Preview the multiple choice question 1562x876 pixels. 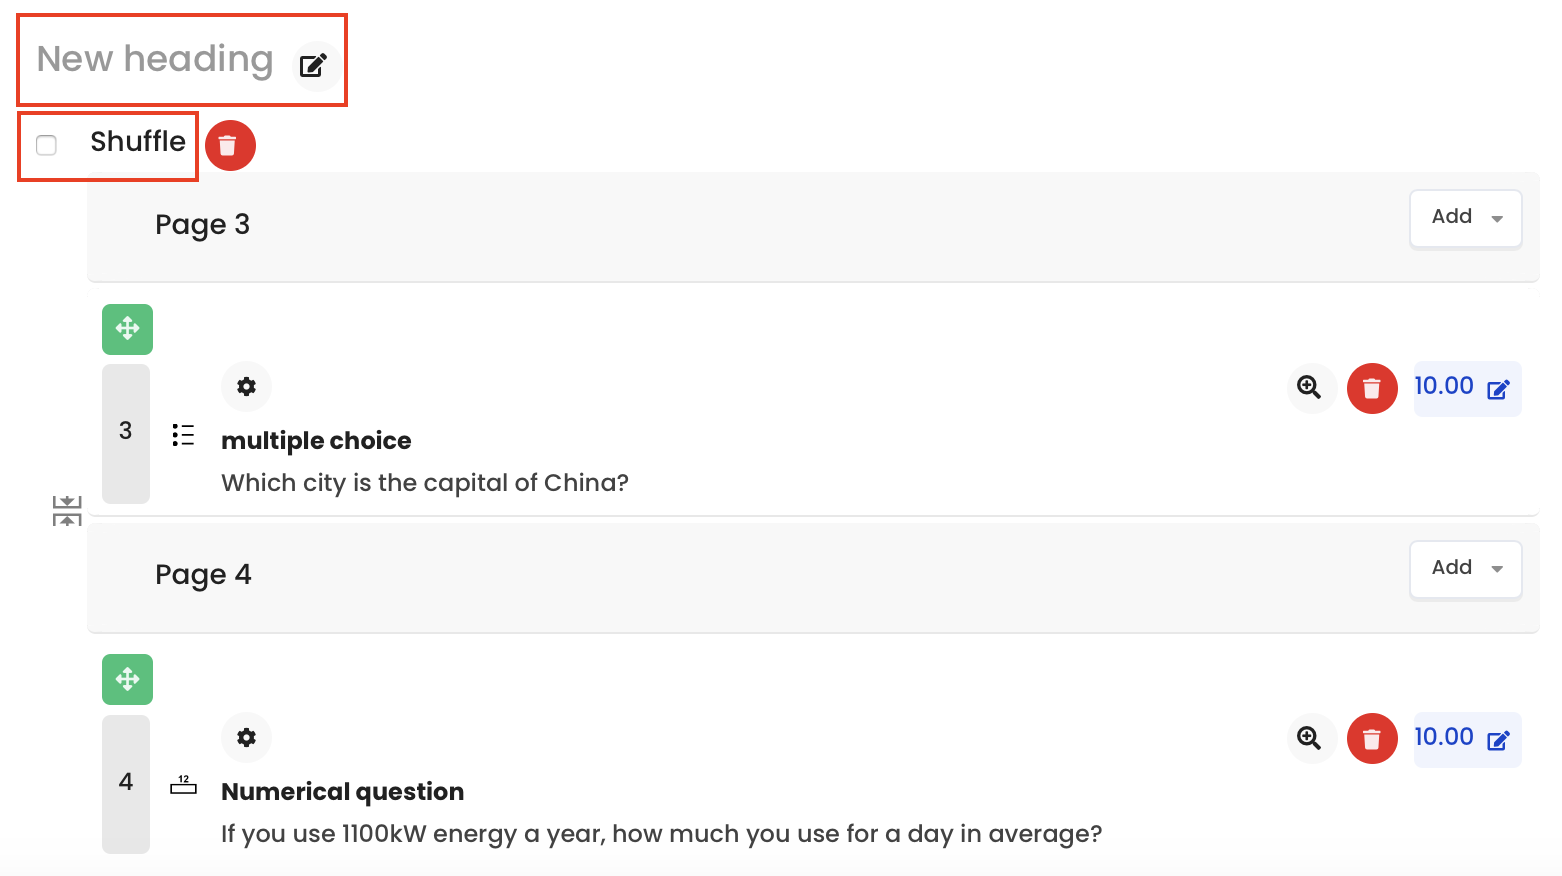pos(1311,388)
